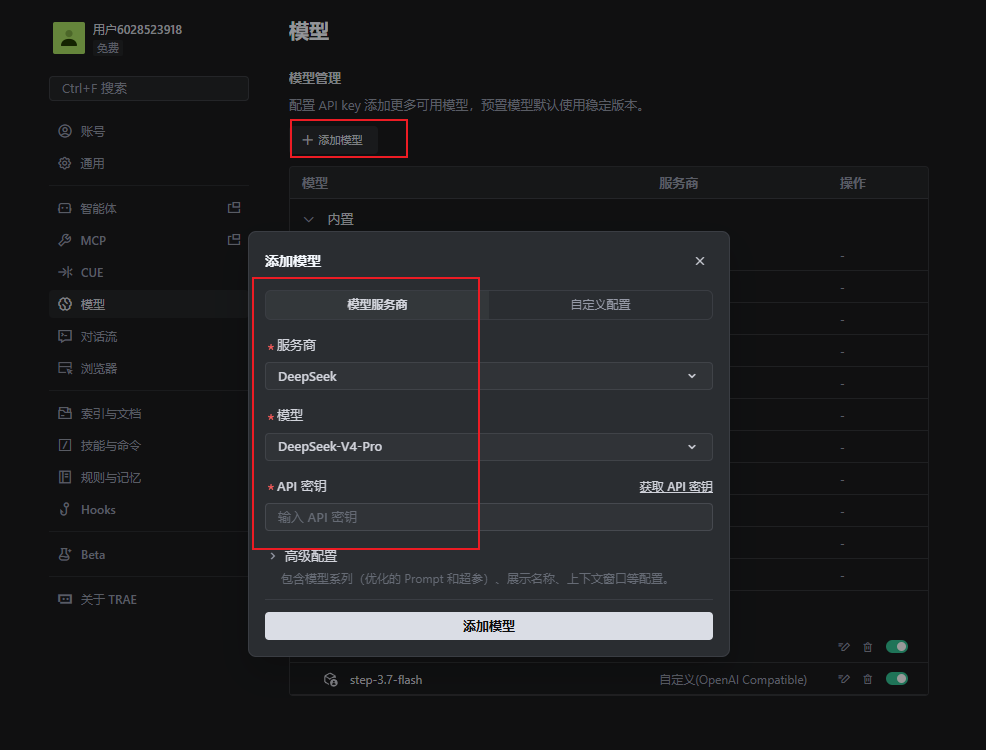Click the 免费 plan badge
Screen dimensions: 986x750
coord(108,48)
